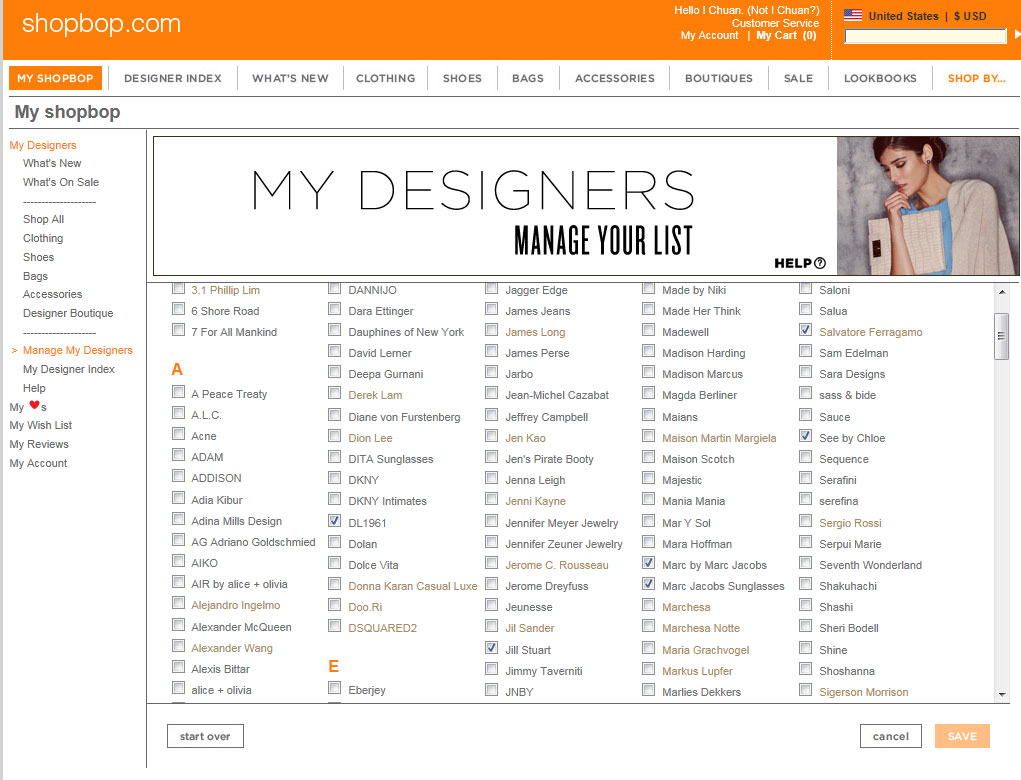Uncheck the DL1961 checkbox
Image resolution: width=1021 pixels, height=780 pixels.
point(335,521)
